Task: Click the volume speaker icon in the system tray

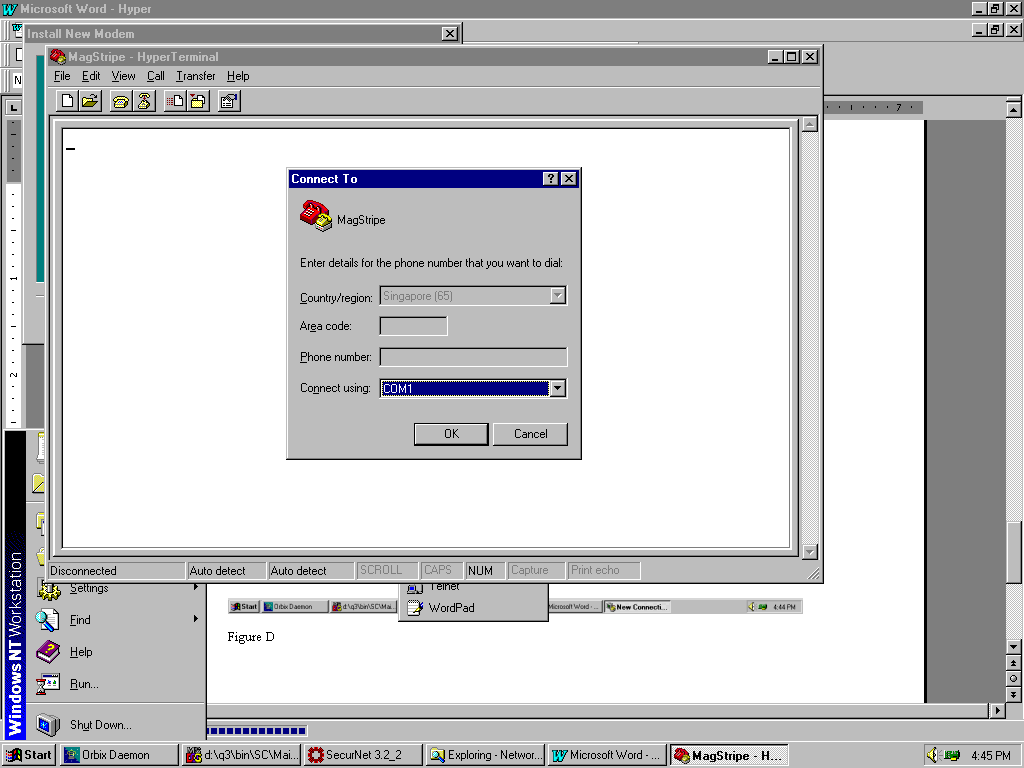Action: pyautogui.click(x=932, y=755)
